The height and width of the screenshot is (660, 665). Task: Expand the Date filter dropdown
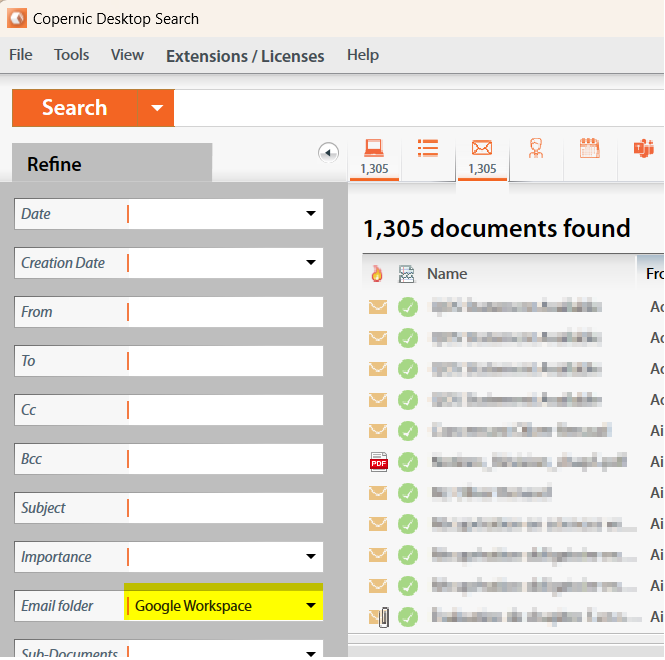click(310, 214)
